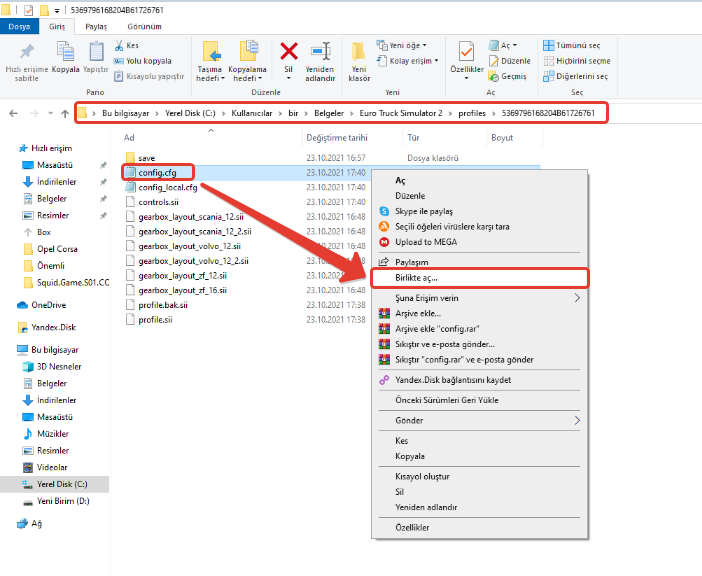Open Kolay erişim dropdown
The height and width of the screenshot is (576, 702).
[x=407, y=61]
